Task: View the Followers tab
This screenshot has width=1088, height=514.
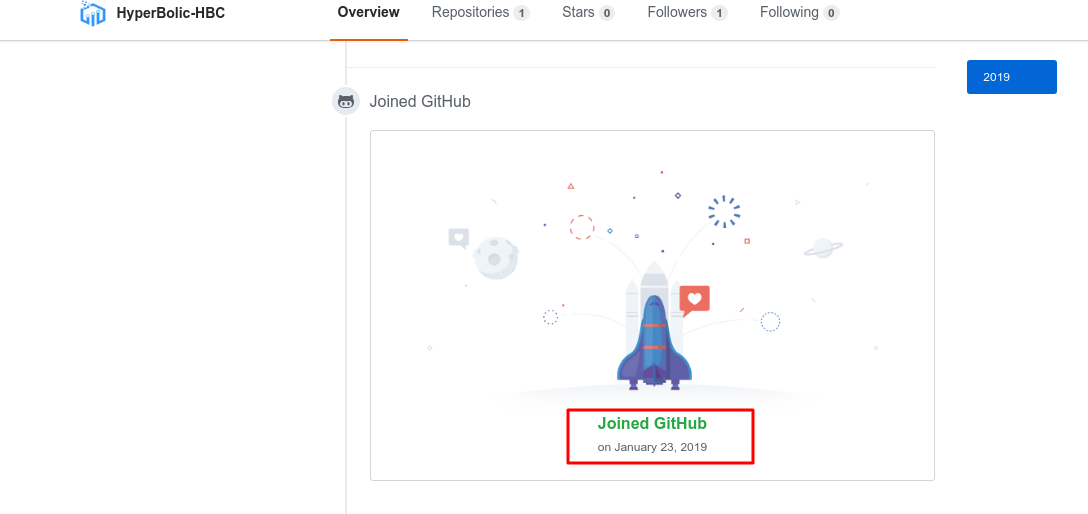Action: point(687,12)
